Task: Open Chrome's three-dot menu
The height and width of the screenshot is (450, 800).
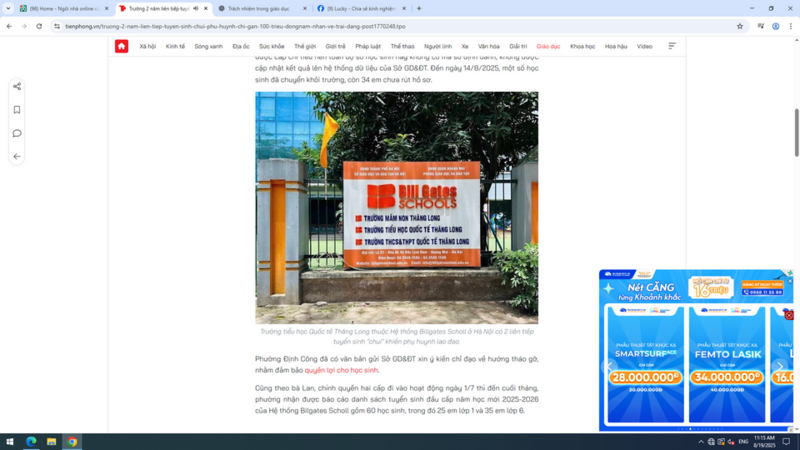Action: [790, 27]
